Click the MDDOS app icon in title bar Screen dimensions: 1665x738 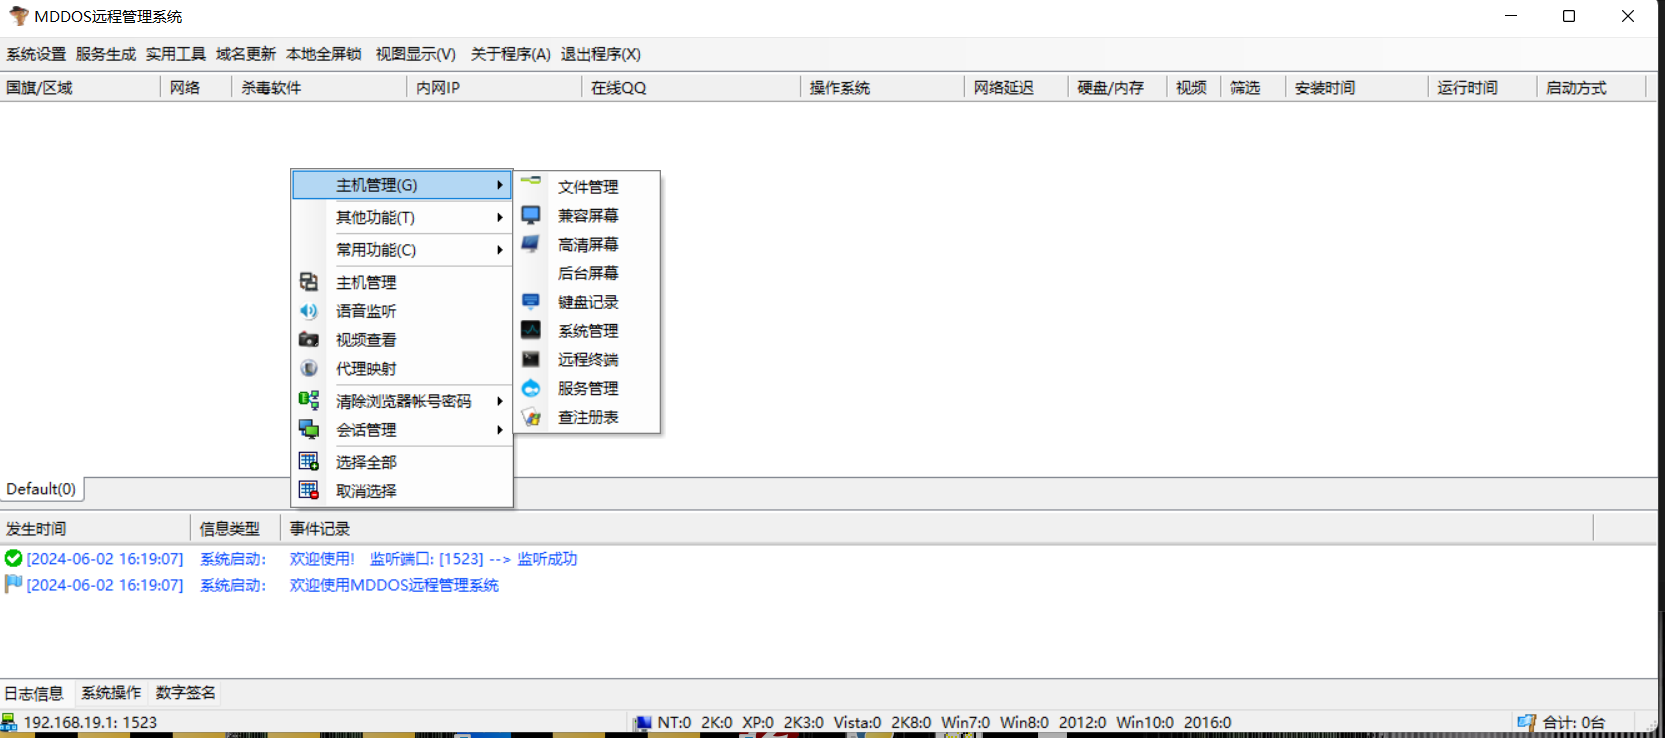(18, 16)
